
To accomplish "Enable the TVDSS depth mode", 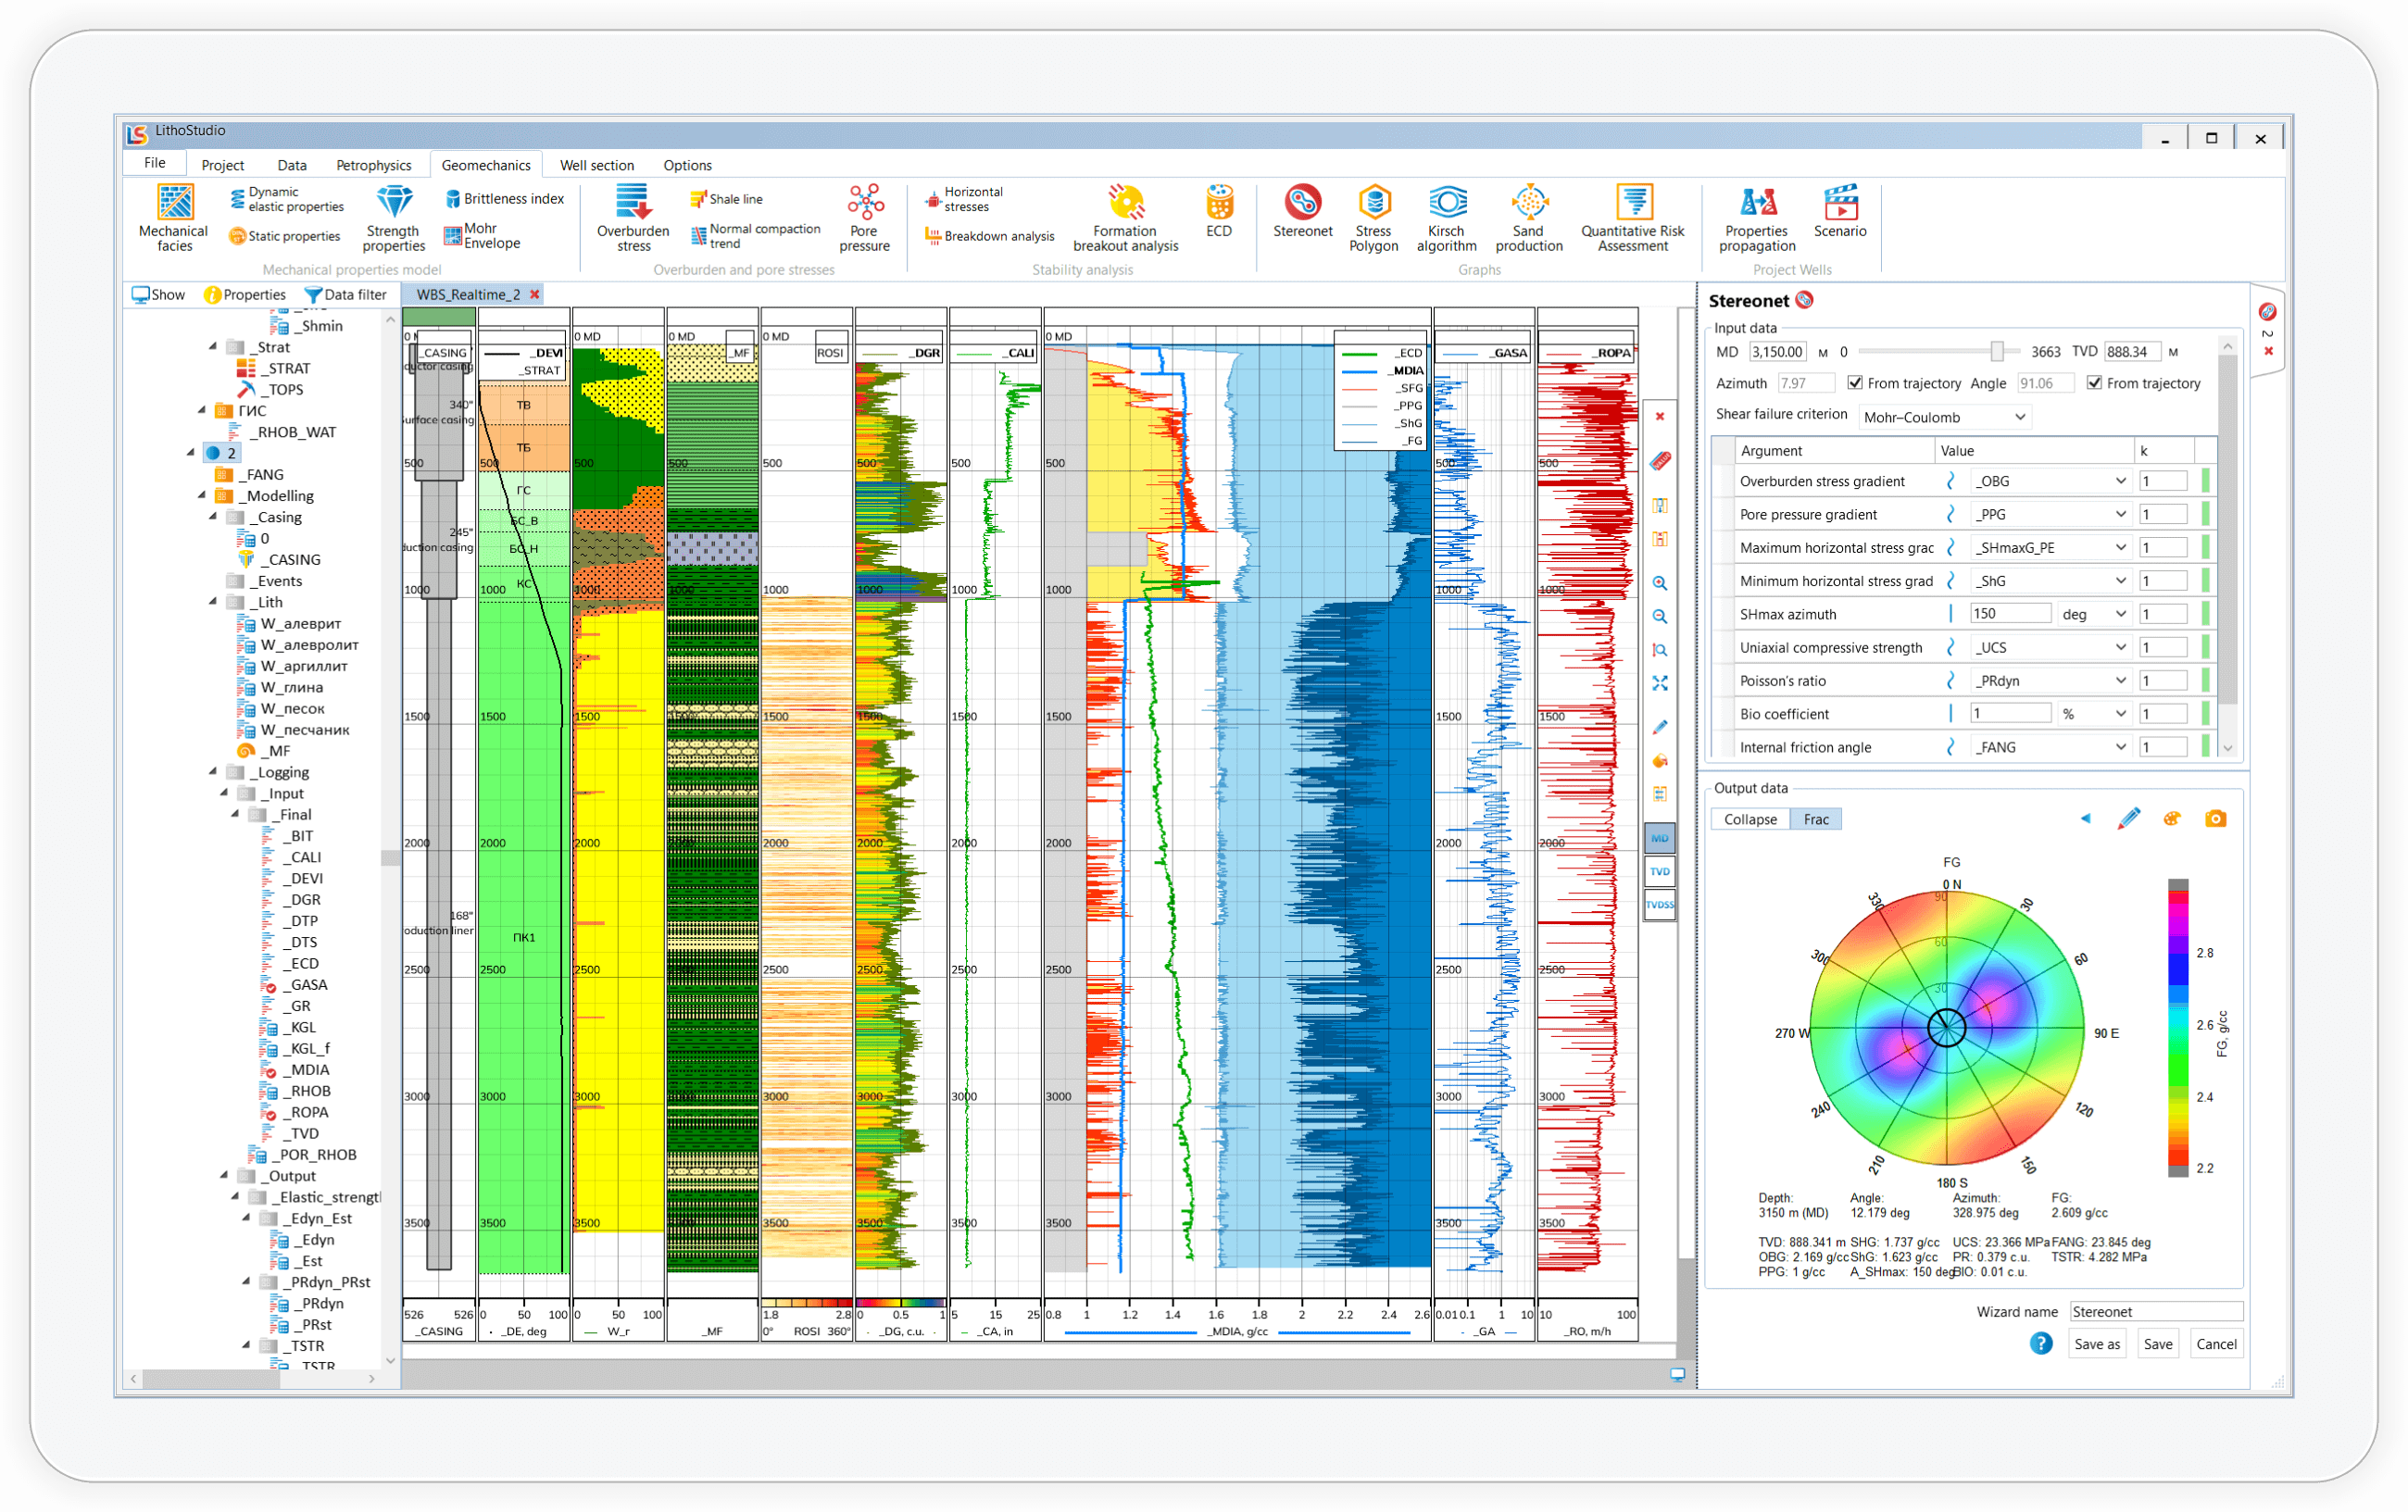I will [1659, 905].
